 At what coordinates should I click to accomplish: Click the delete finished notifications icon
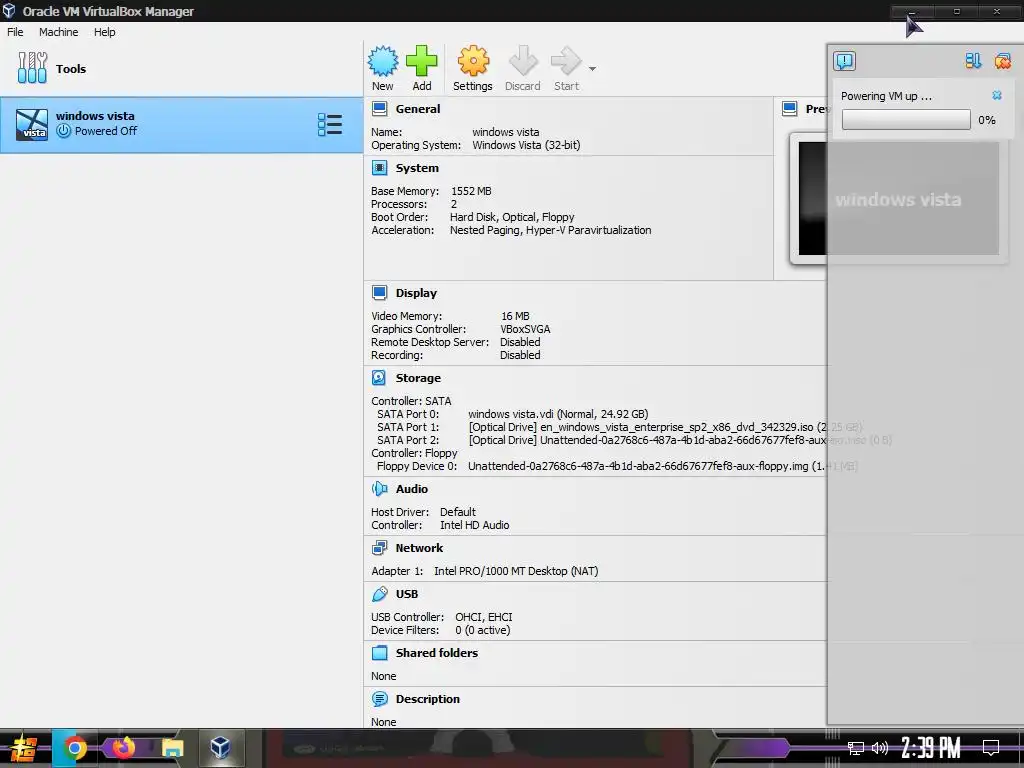tap(1002, 61)
